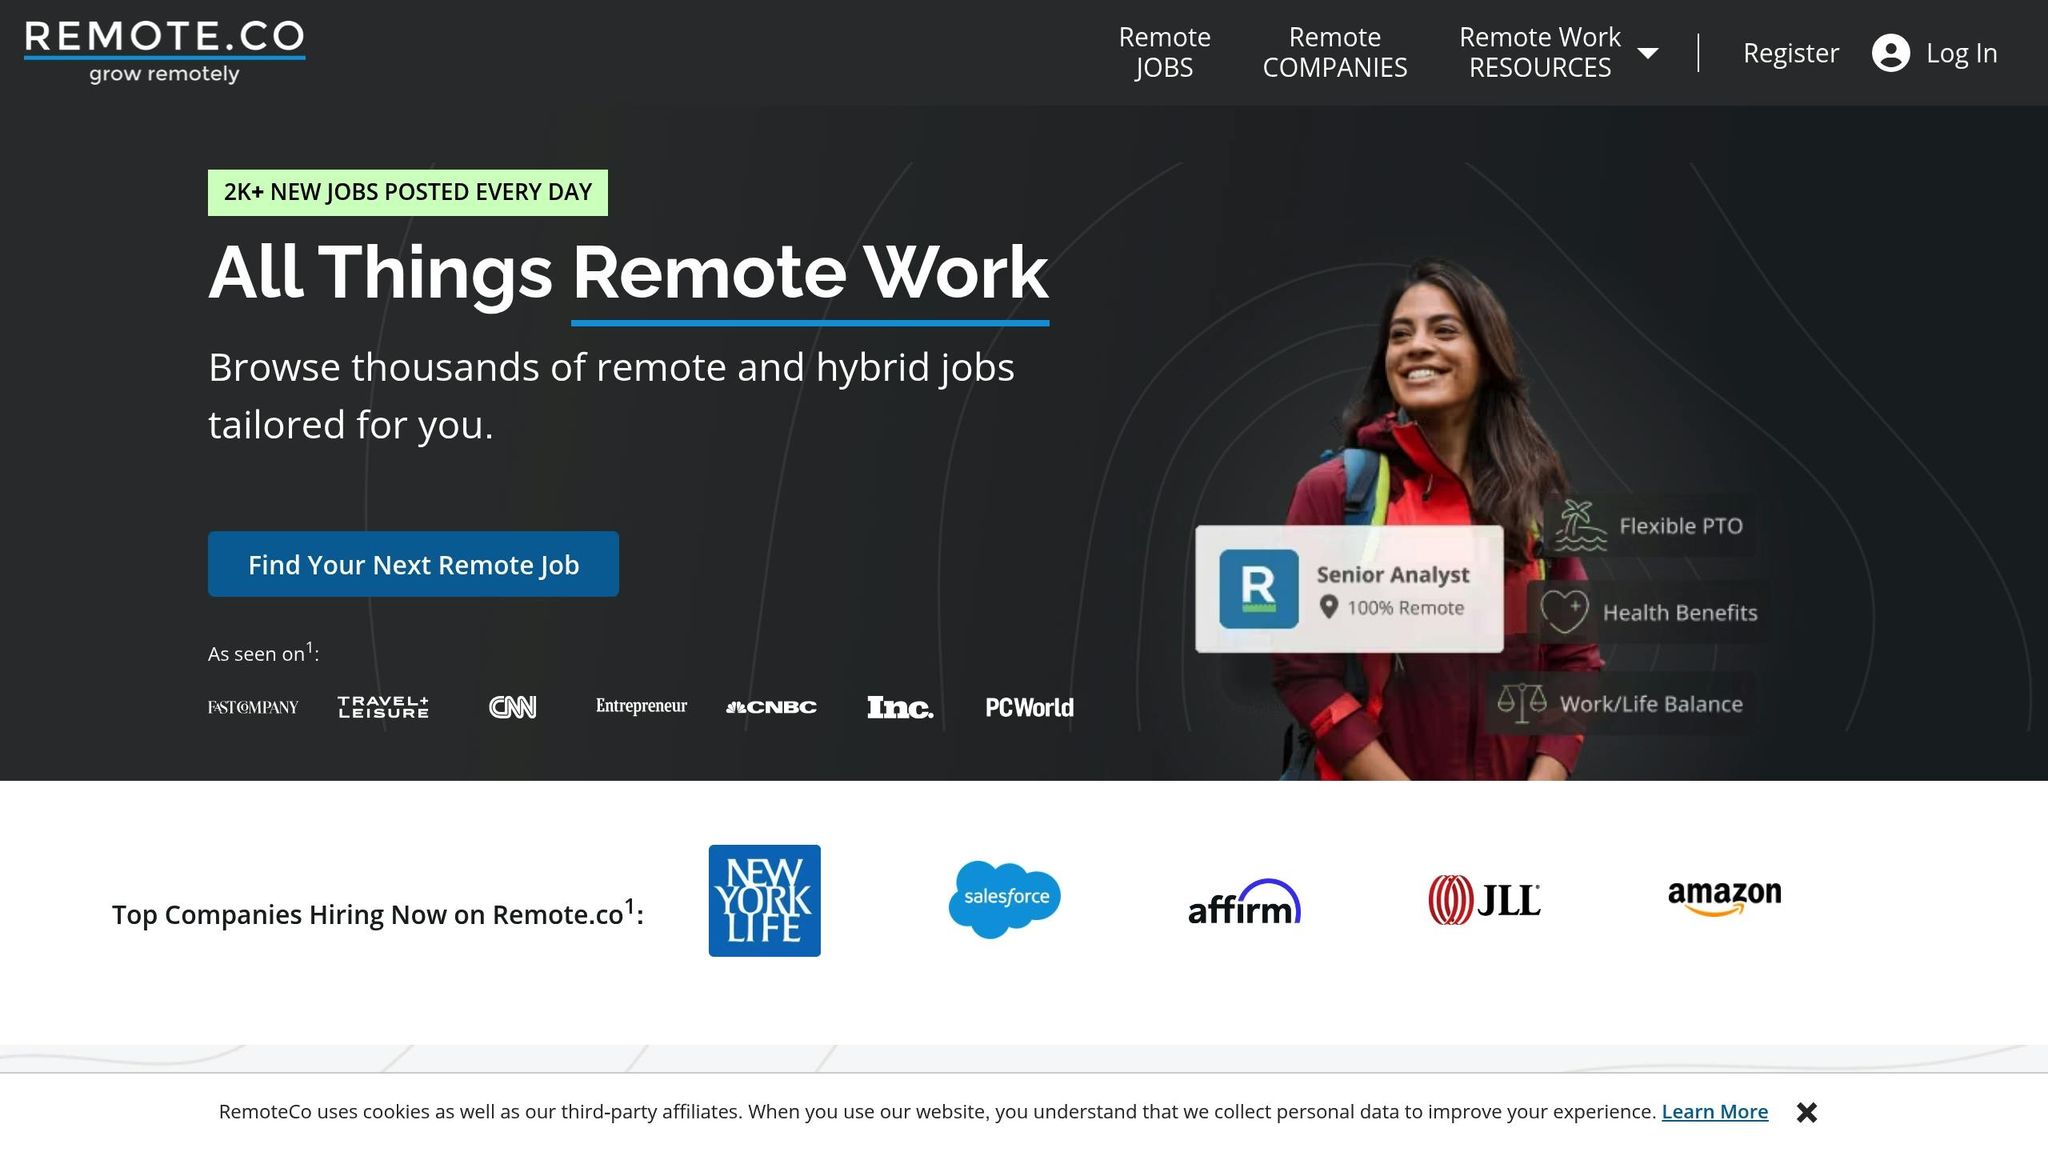Image resolution: width=2048 pixels, height=1152 pixels.
Task: Click the user account icon next to Log In
Action: pos(1890,53)
